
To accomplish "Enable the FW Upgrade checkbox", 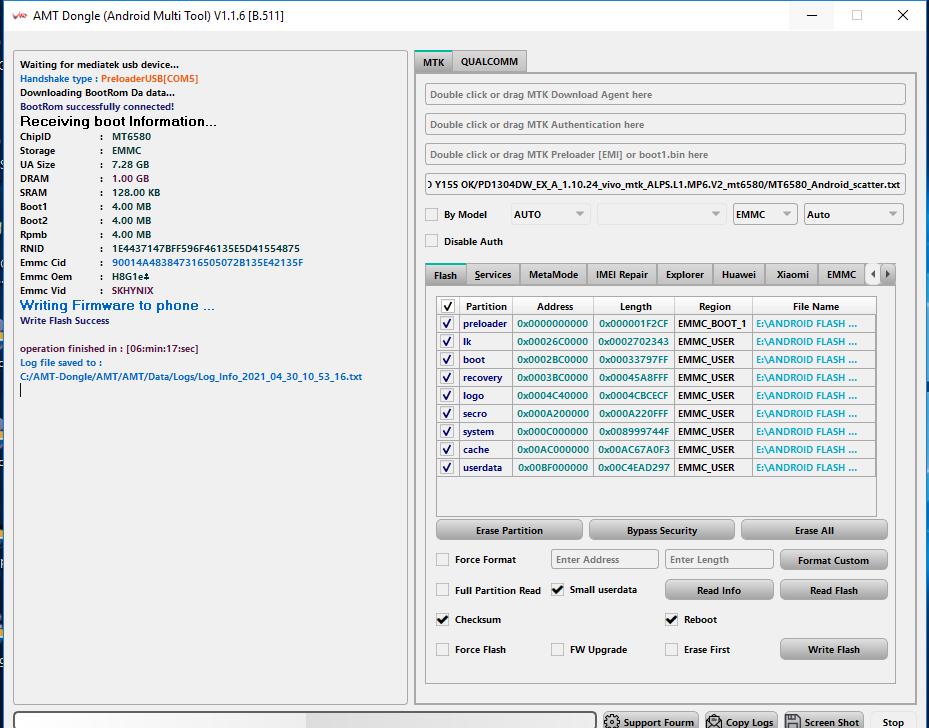I will point(558,650).
